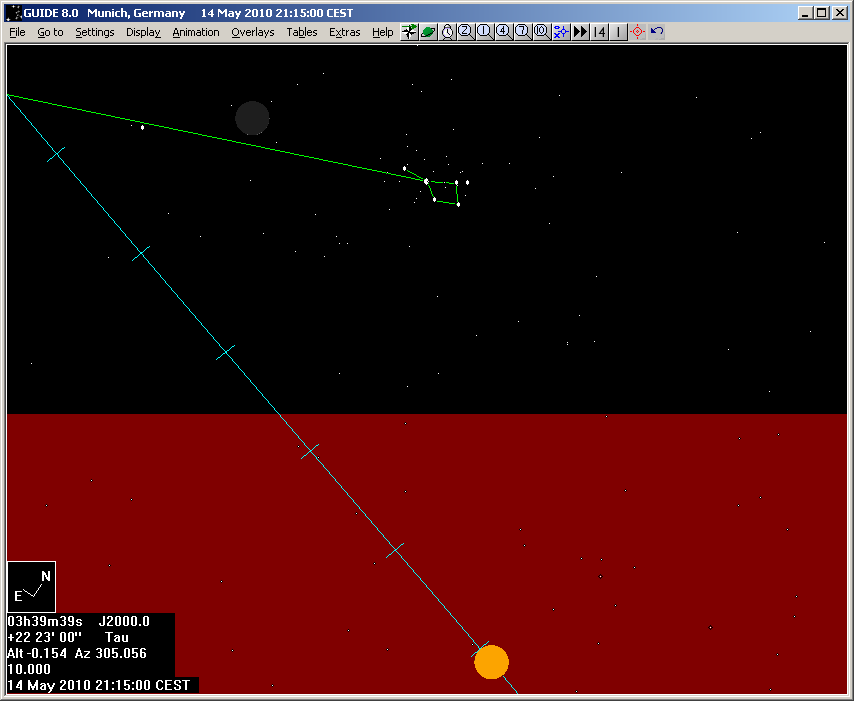This screenshot has width=854, height=701.
Task: Select zoom level 1 magnifier icon
Action: point(484,32)
